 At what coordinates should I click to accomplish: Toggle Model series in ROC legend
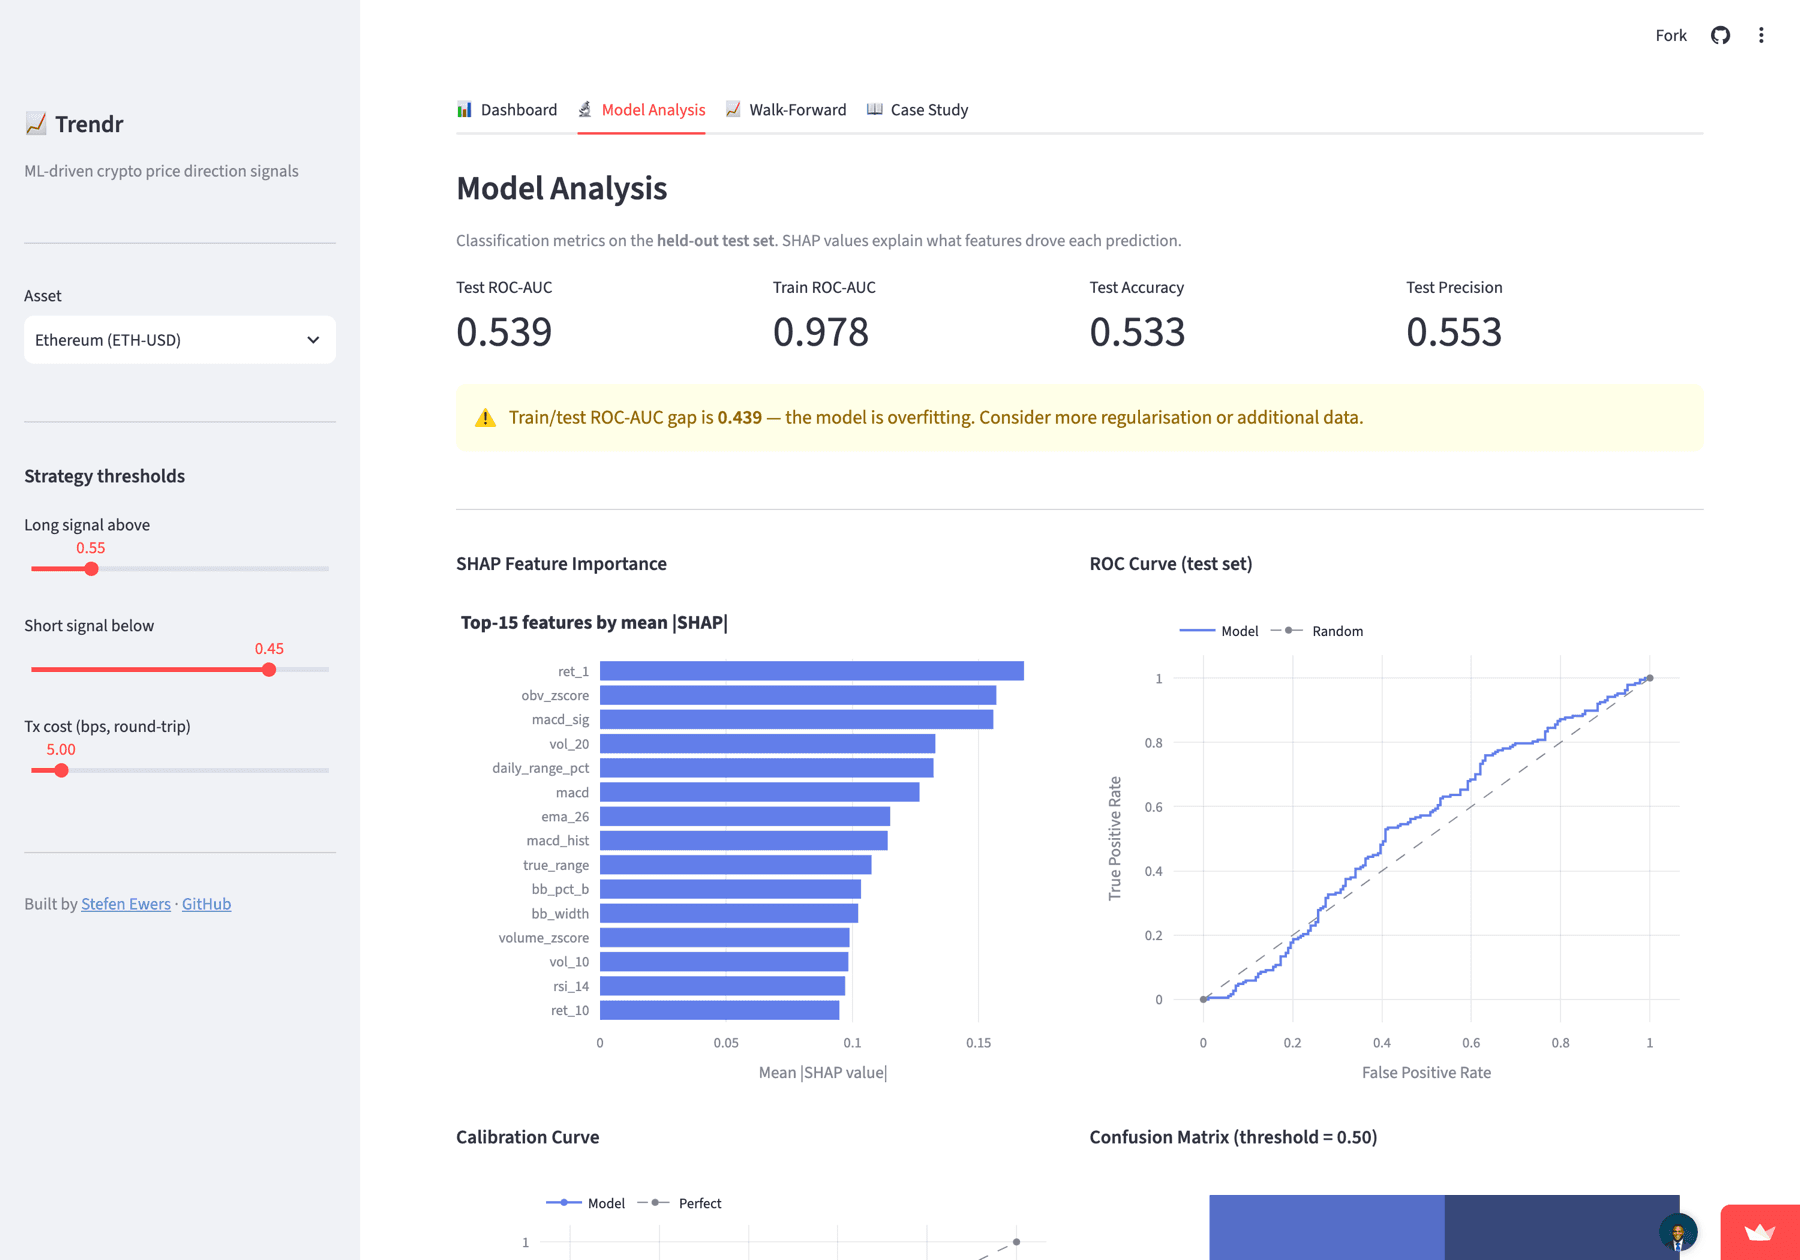coord(1219,631)
